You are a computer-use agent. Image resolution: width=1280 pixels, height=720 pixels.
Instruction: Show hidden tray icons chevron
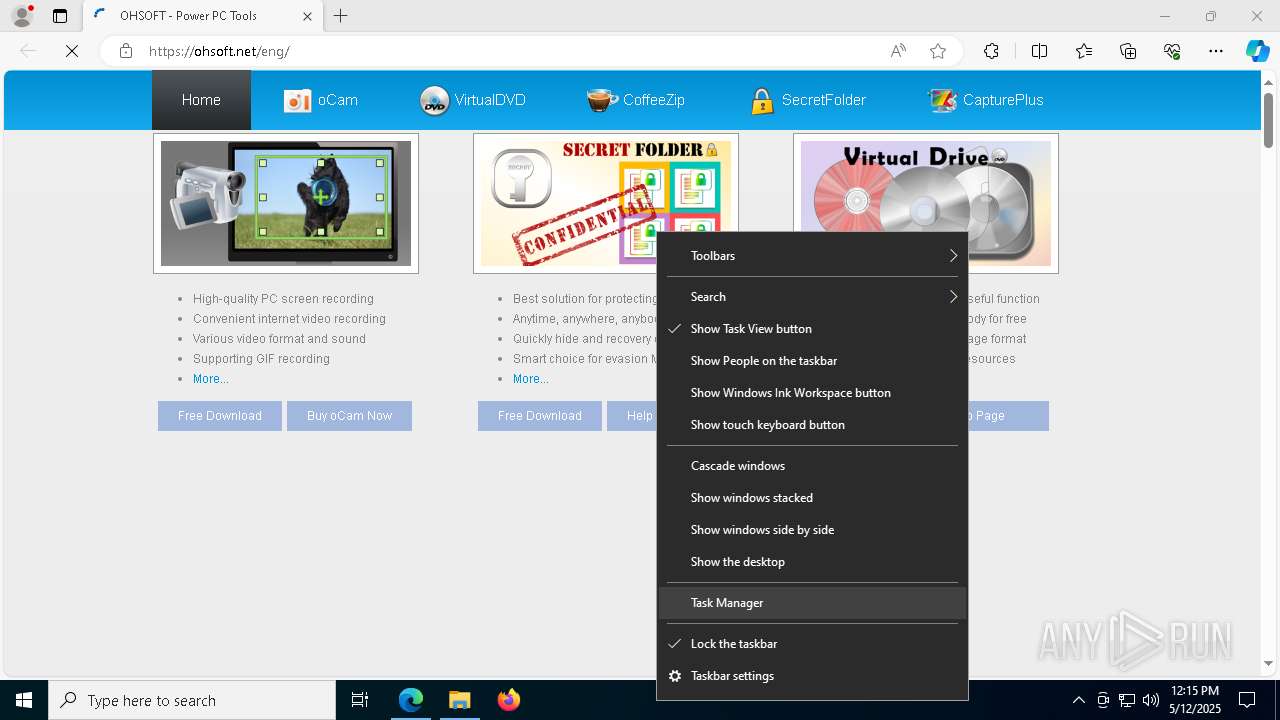1078,700
